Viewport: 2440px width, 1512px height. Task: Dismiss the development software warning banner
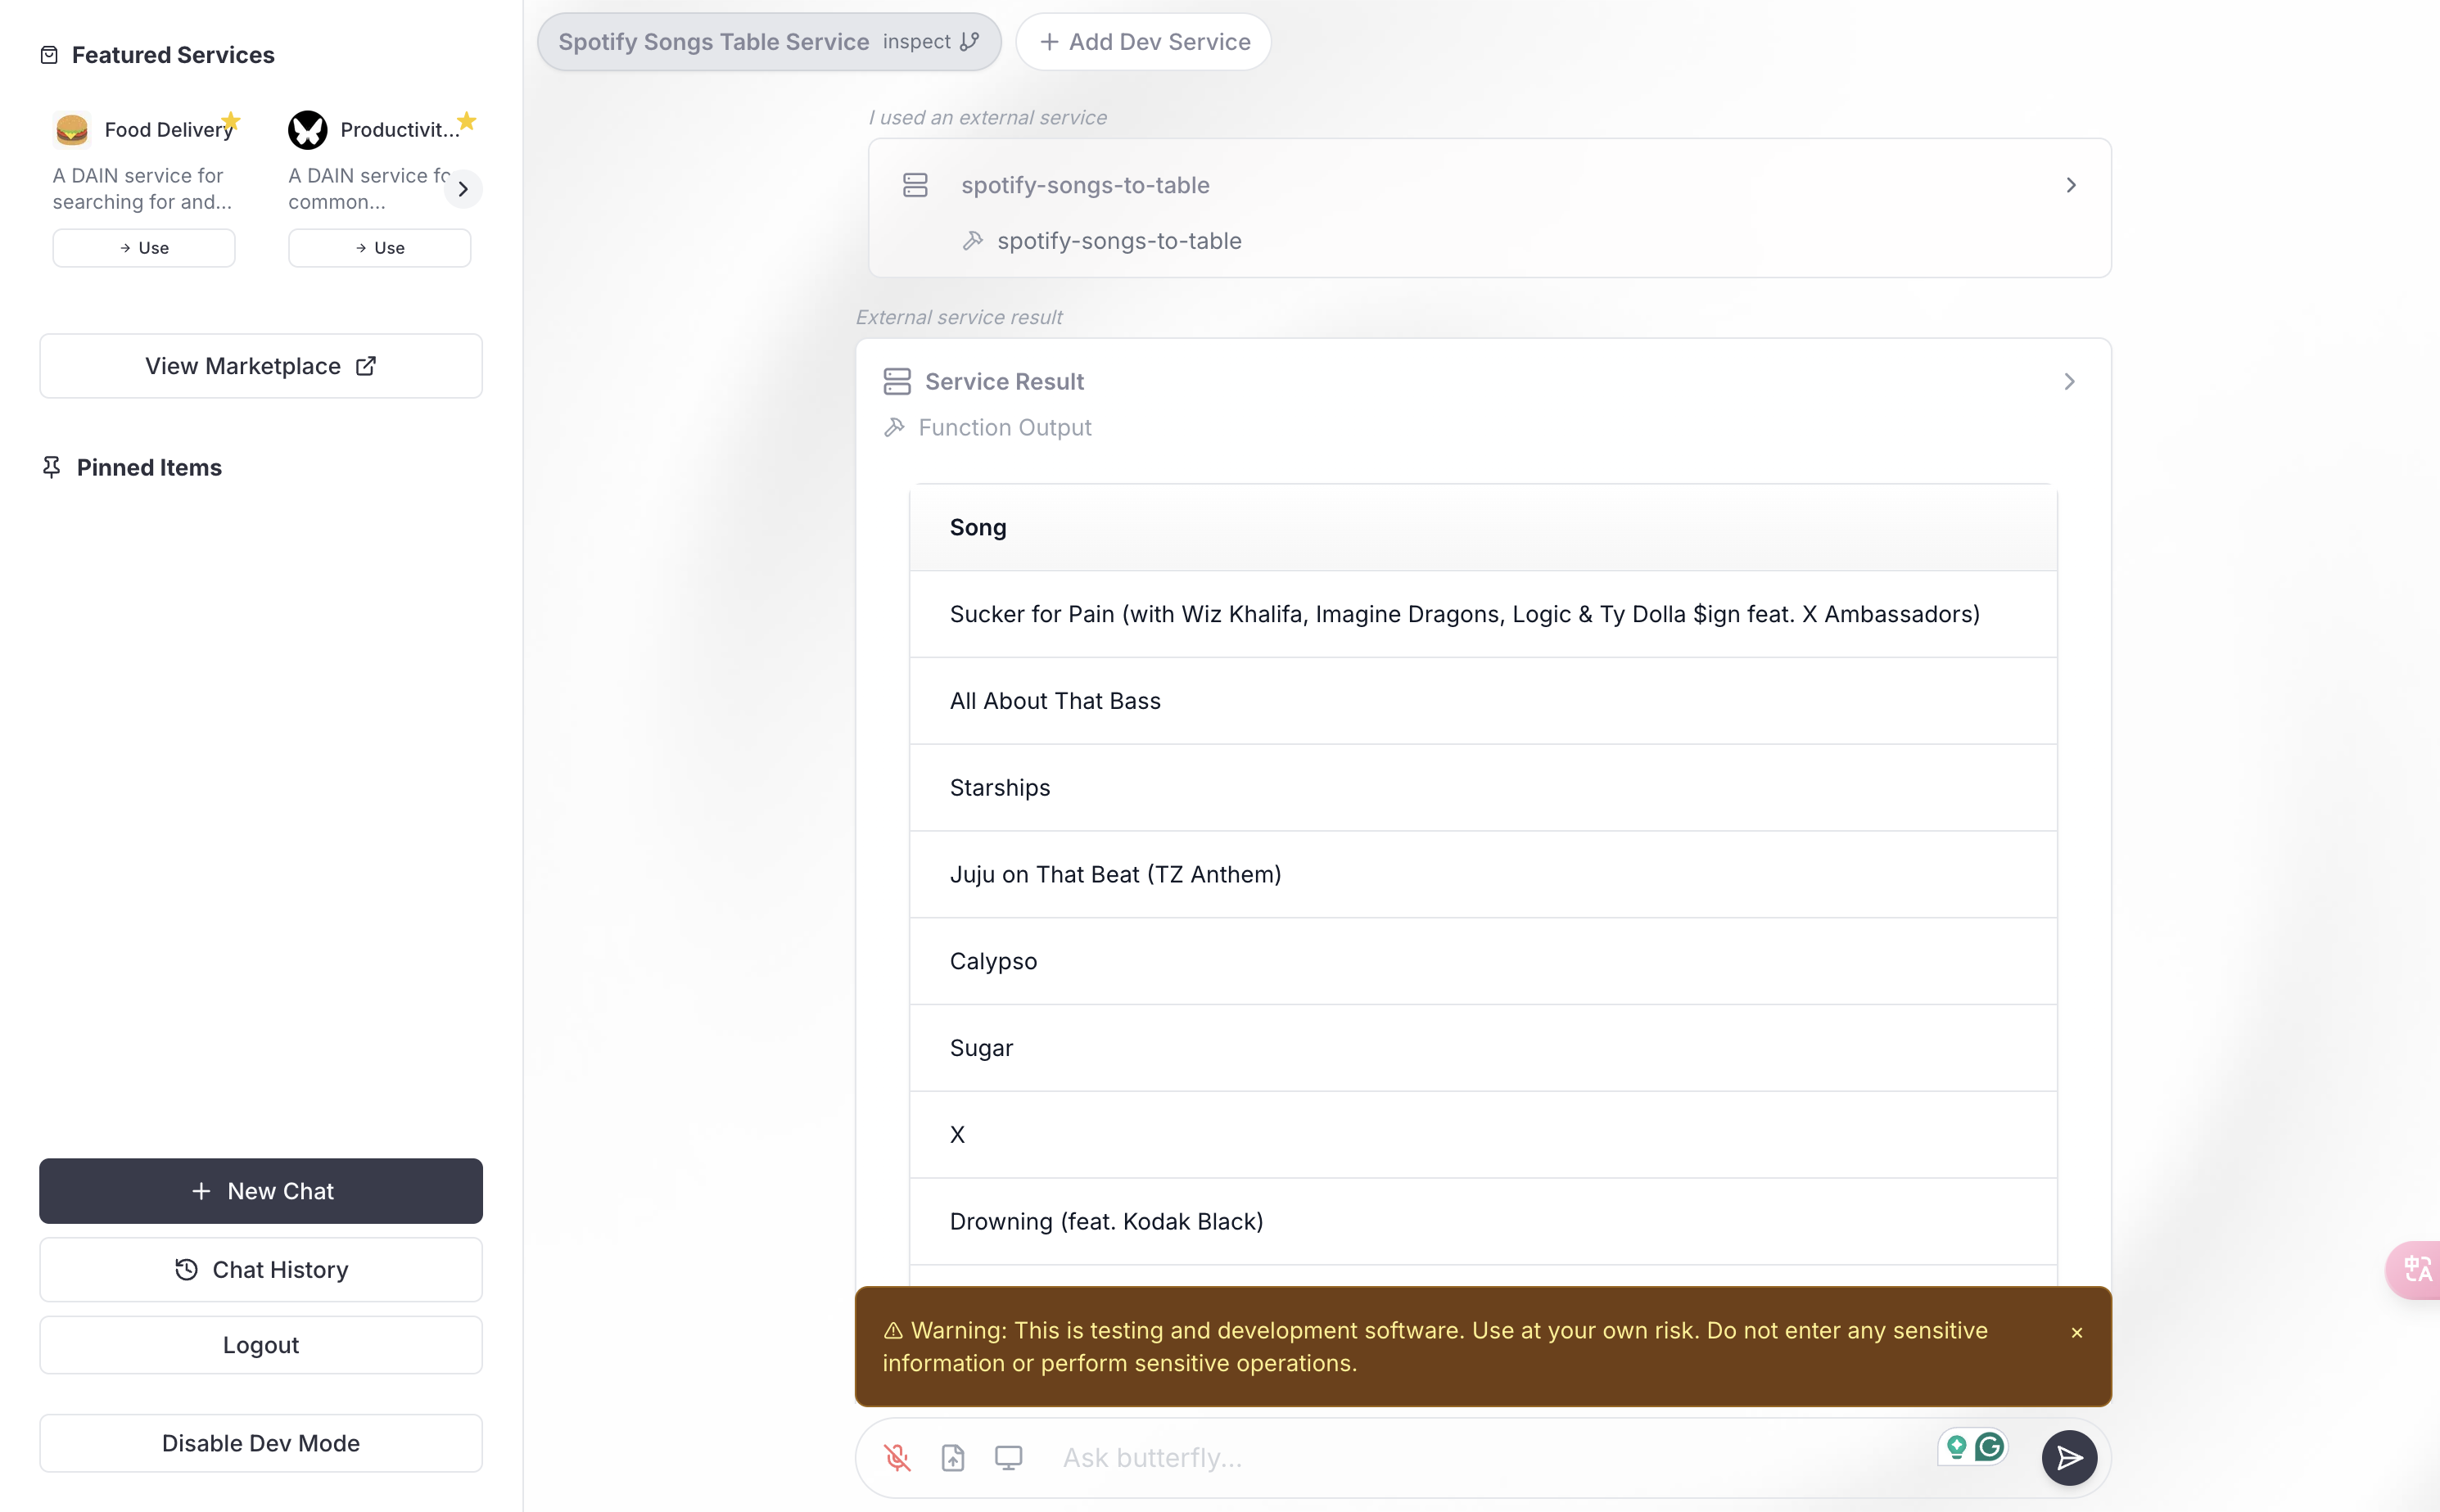pos(2077,1332)
